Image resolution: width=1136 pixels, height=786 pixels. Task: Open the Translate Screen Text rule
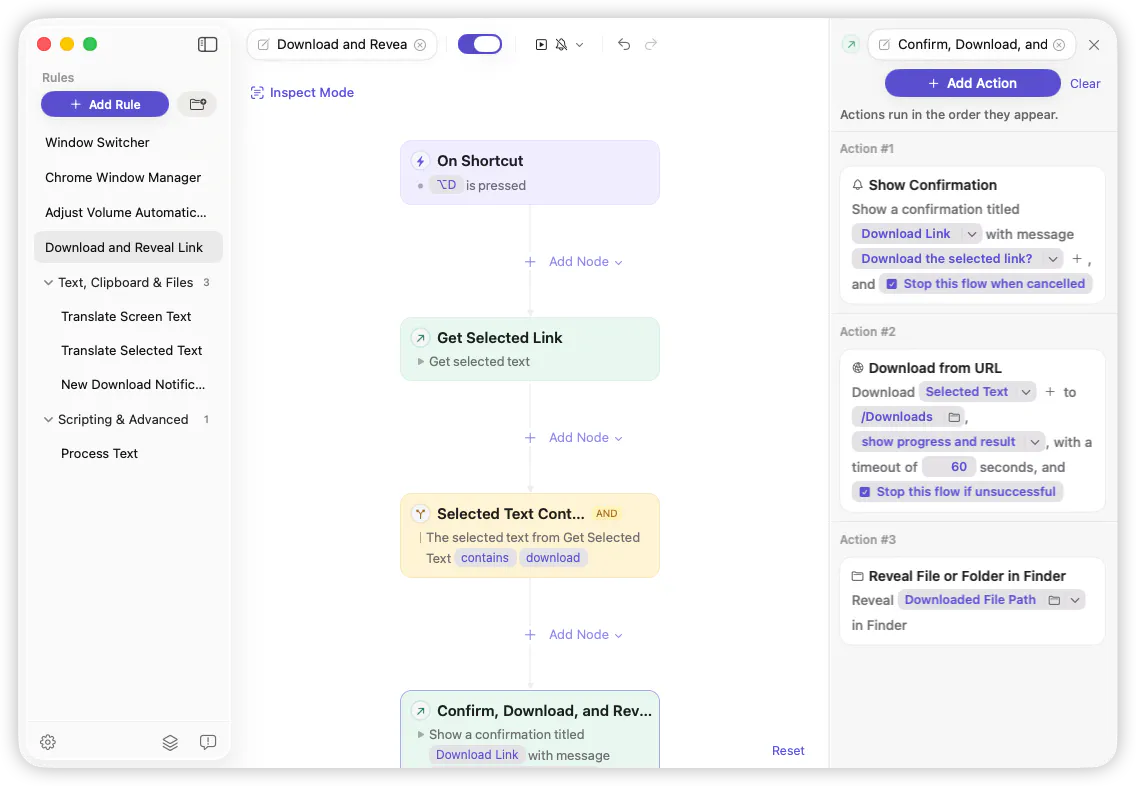(128, 317)
